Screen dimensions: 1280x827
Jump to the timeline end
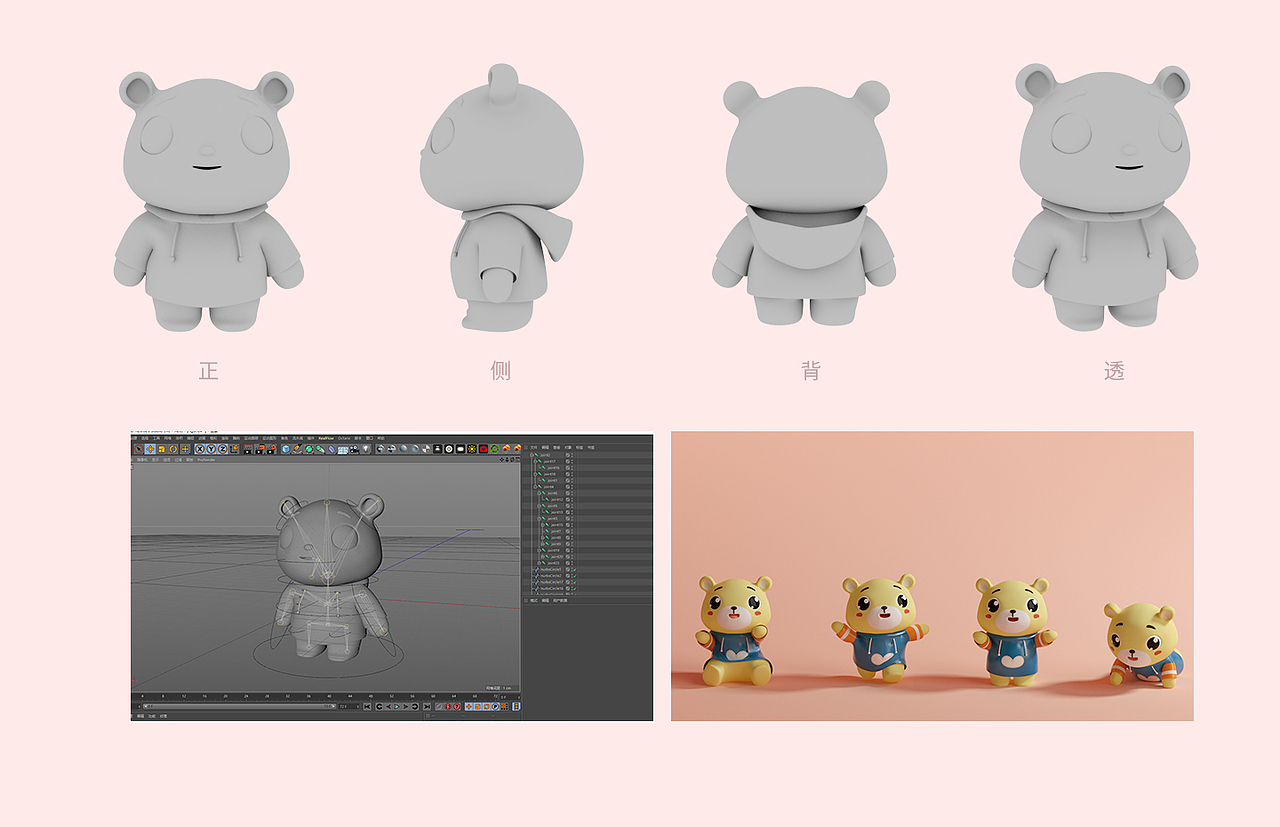427,706
